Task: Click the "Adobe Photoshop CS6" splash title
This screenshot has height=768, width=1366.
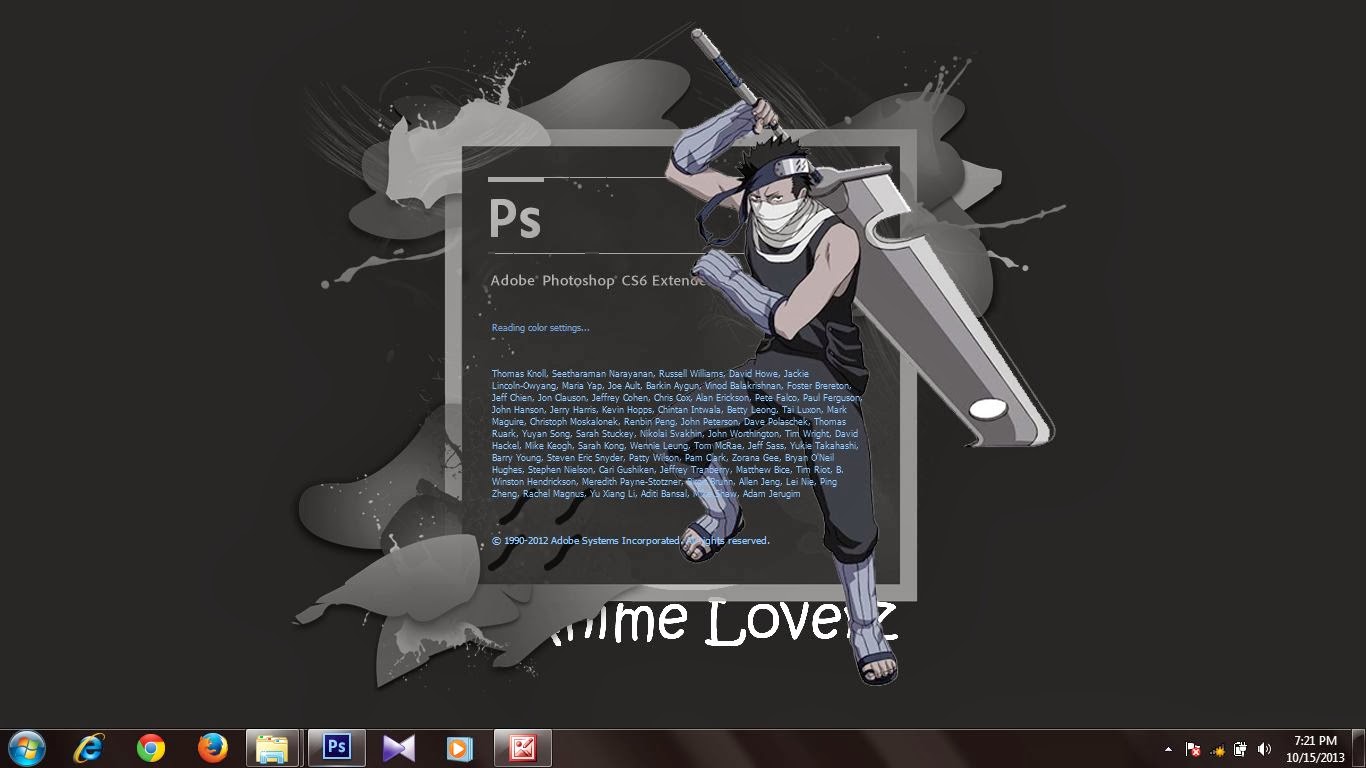Action: click(569, 281)
